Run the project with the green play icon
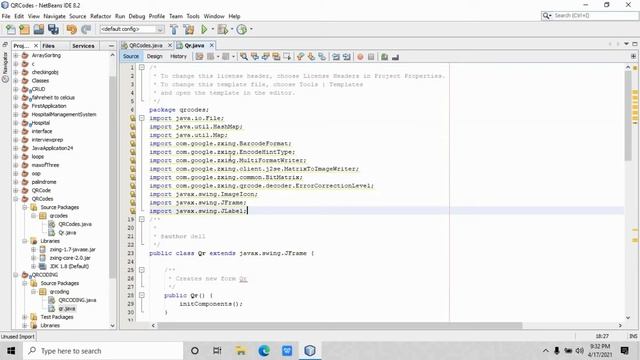Viewport: 640px width, 360px height. 204,29
